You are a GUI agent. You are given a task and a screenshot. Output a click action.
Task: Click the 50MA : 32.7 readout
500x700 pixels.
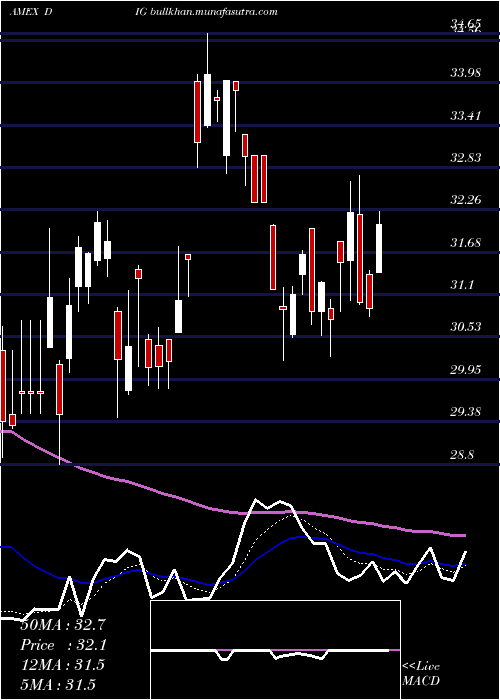[x=62, y=625]
